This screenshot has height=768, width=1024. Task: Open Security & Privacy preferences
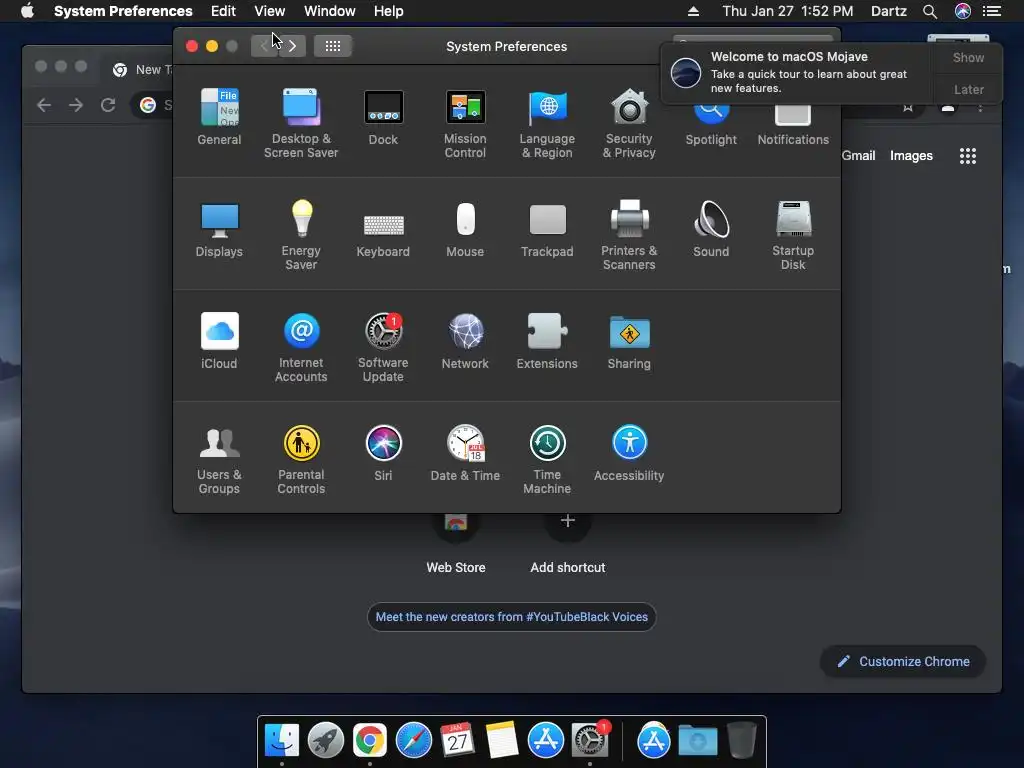(x=629, y=123)
